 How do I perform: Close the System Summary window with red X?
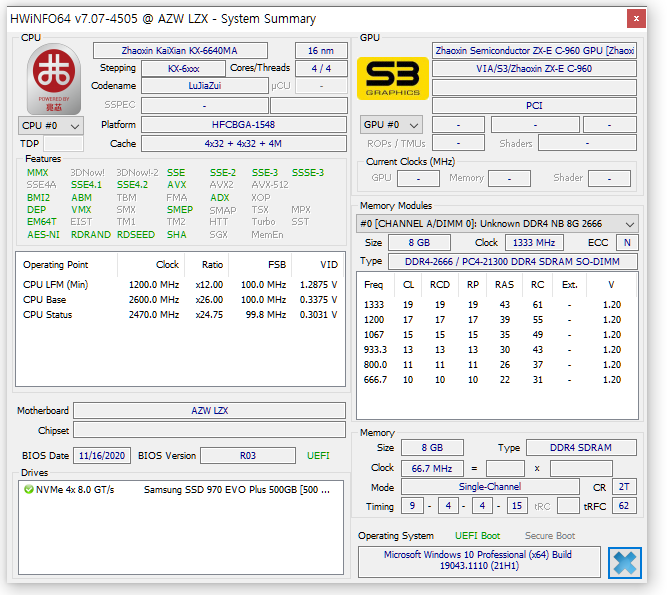click(x=636, y=18)
